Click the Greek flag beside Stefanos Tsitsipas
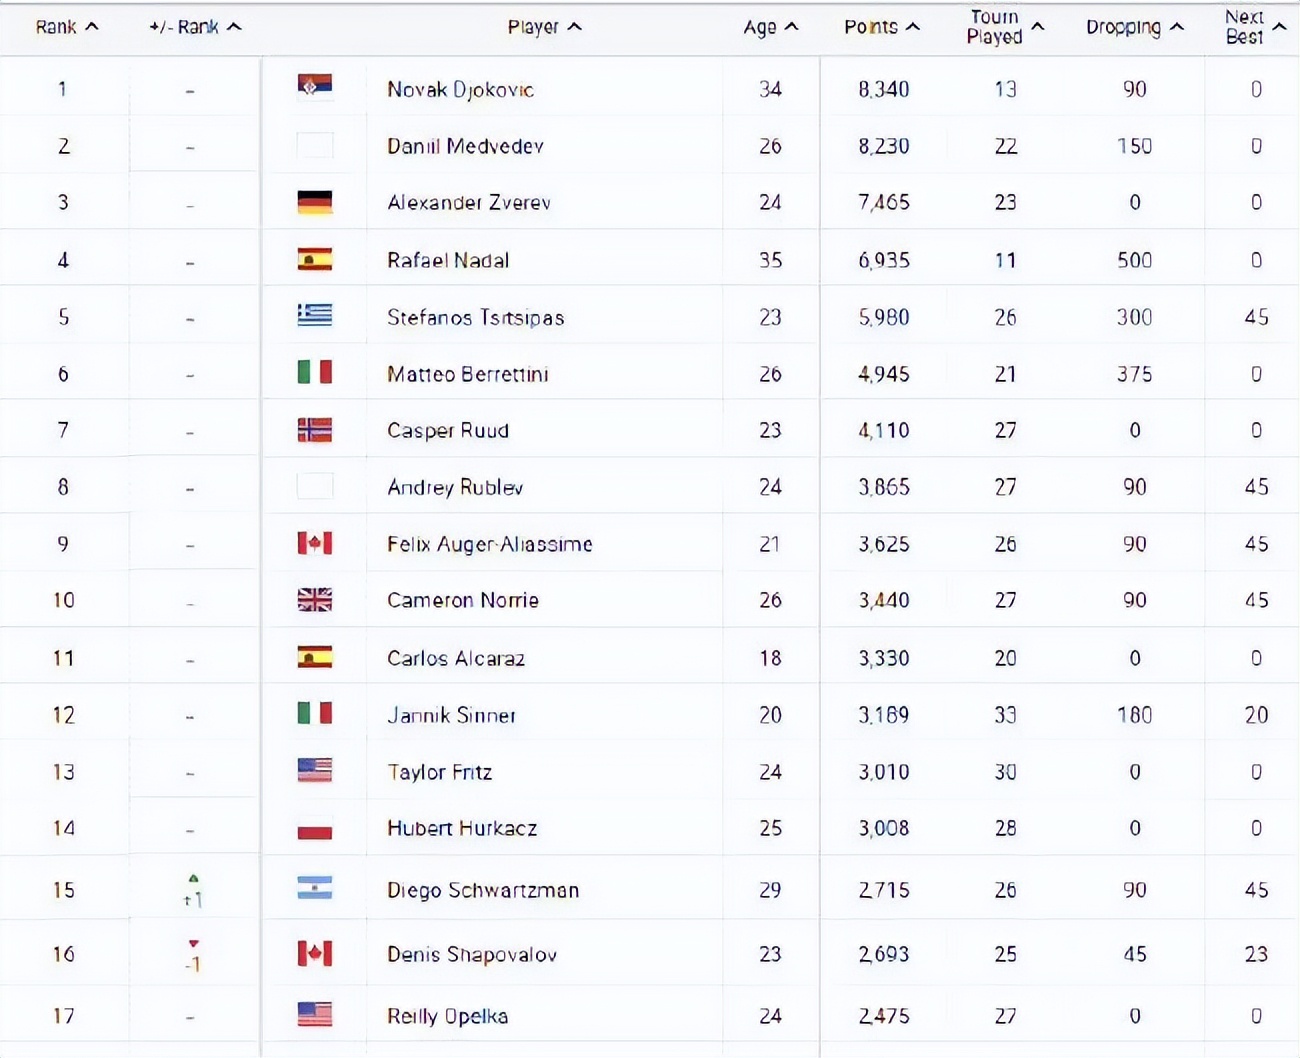1300x1058 pixels. click(x=315, y=316)
